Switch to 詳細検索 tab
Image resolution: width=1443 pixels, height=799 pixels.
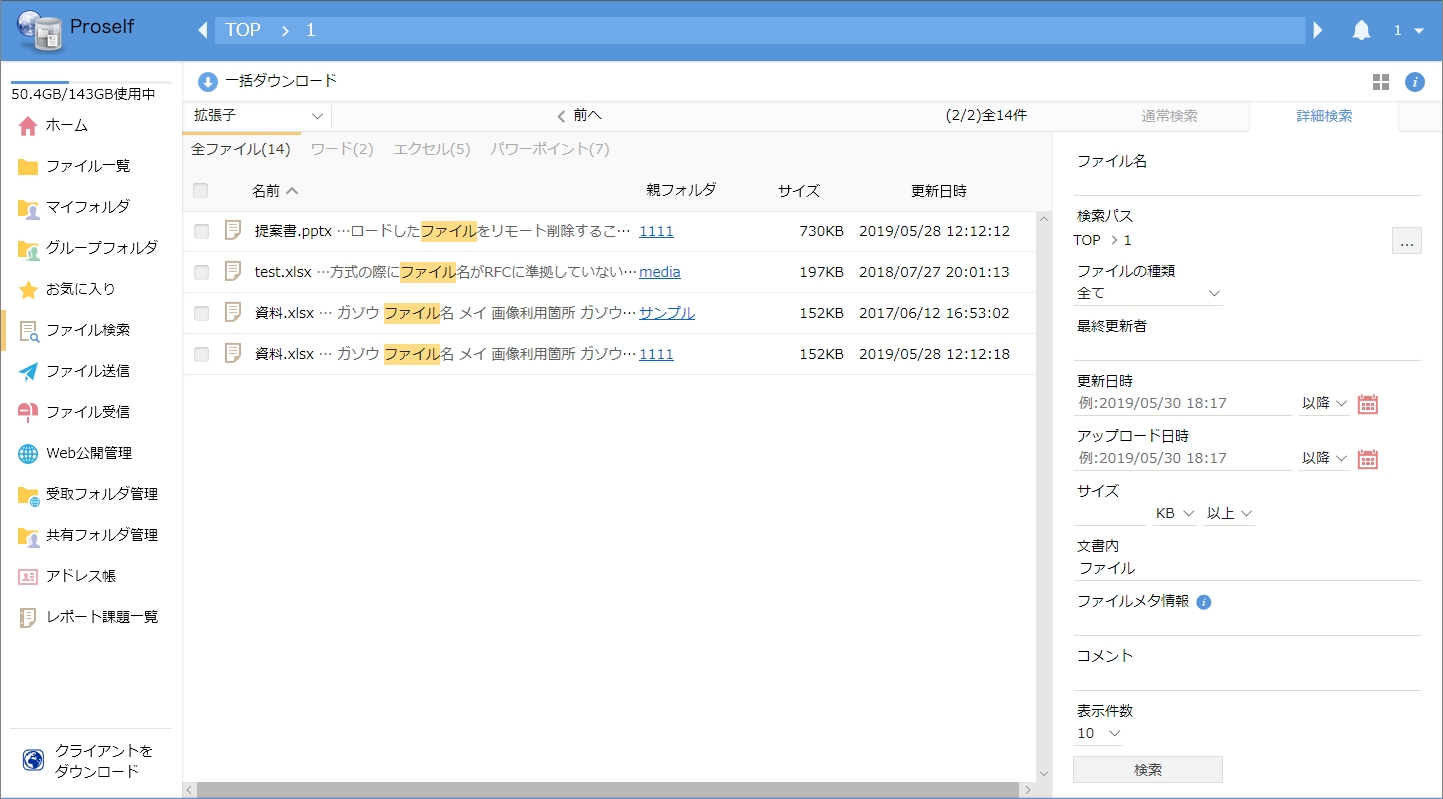pyautogui.click(x=1324, y=116)
